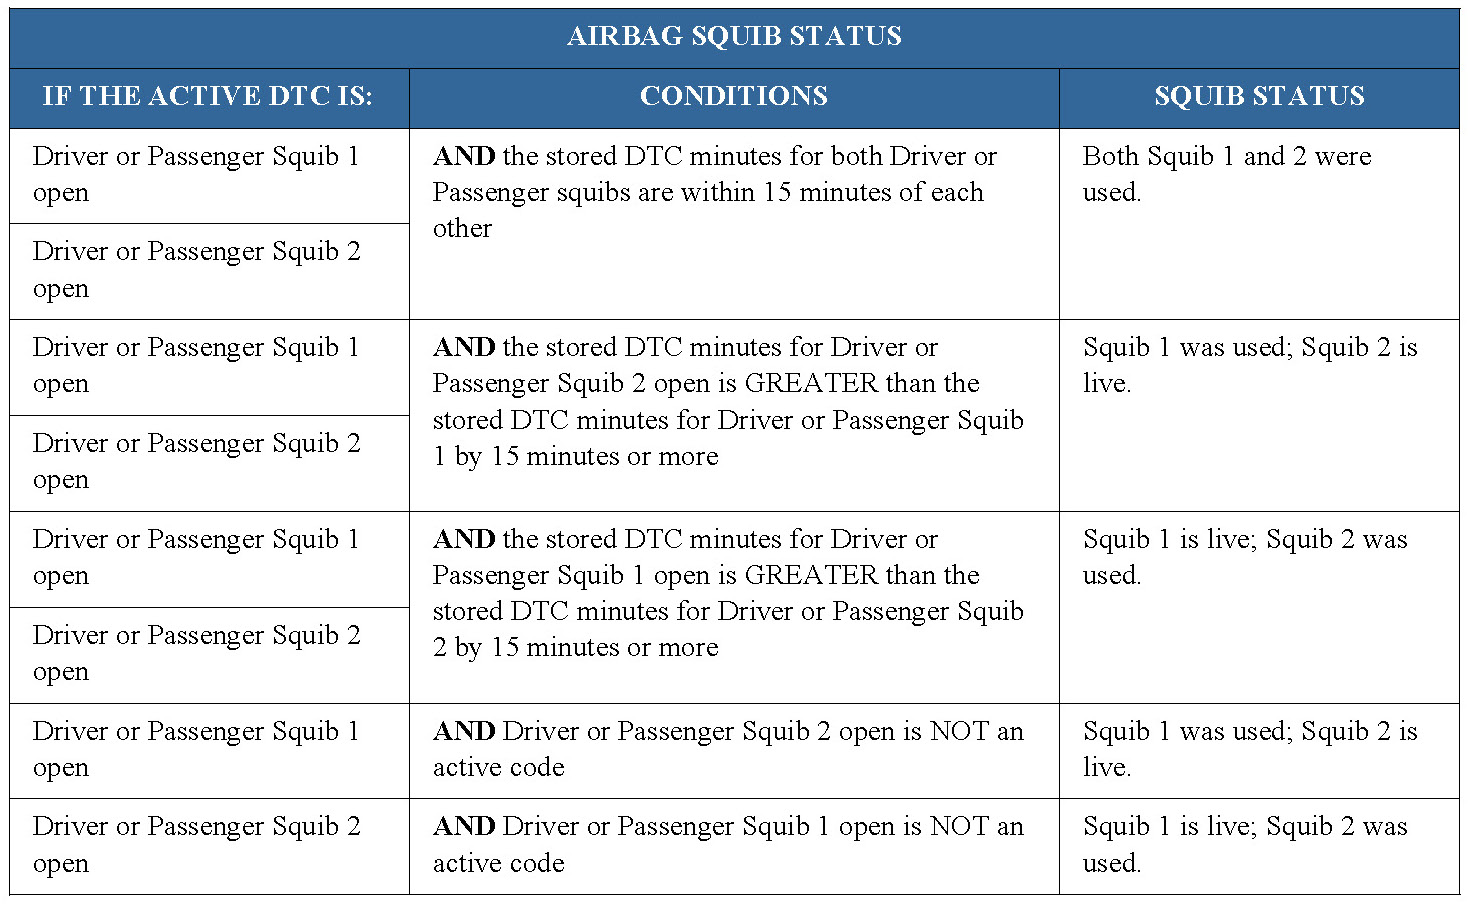
Task: Click the "CONDITIONS" column header
Action: point(734,97)
